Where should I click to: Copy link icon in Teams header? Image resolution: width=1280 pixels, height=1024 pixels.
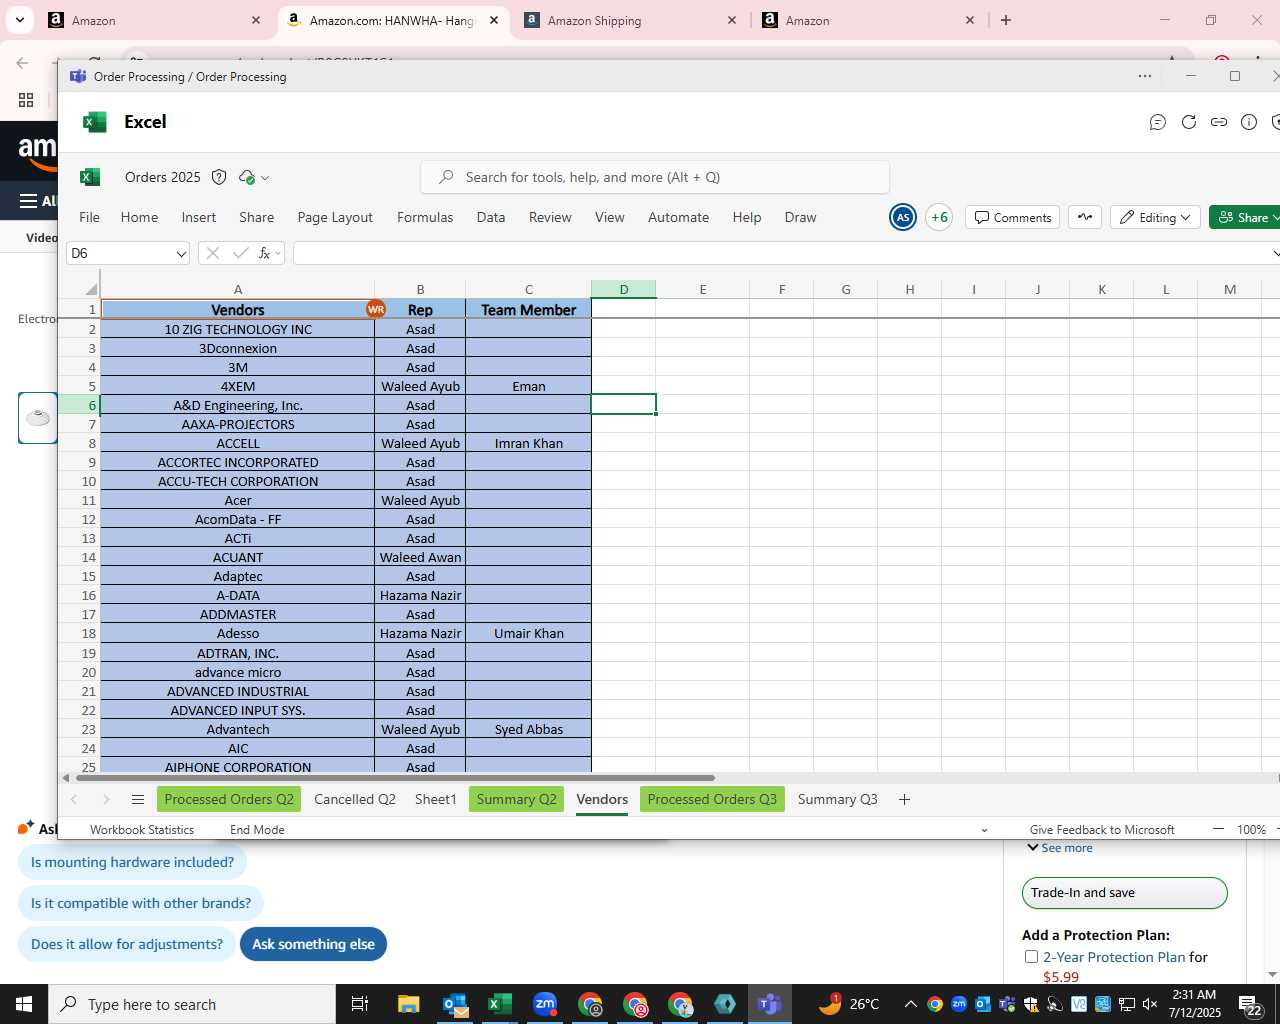click(1219, 122)
